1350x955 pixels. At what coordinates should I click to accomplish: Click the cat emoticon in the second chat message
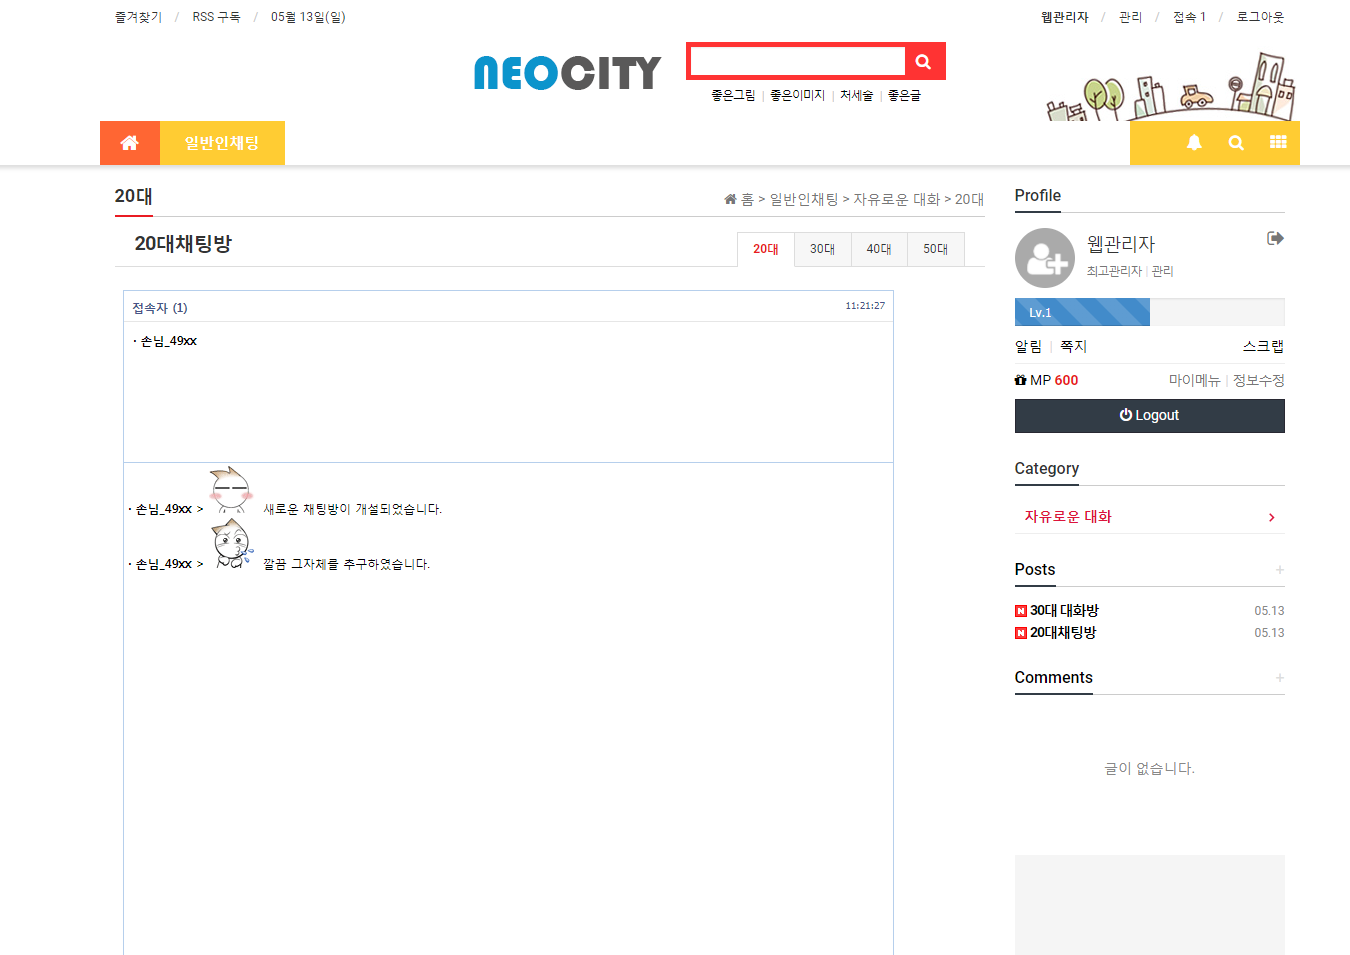[x=232, y=543]
